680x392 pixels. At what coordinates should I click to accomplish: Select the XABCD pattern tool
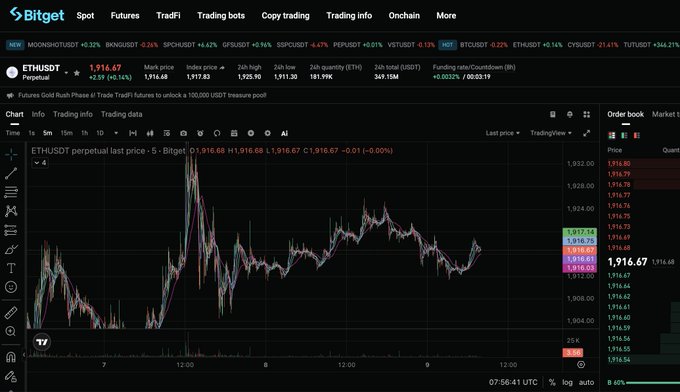pos(11,211)
